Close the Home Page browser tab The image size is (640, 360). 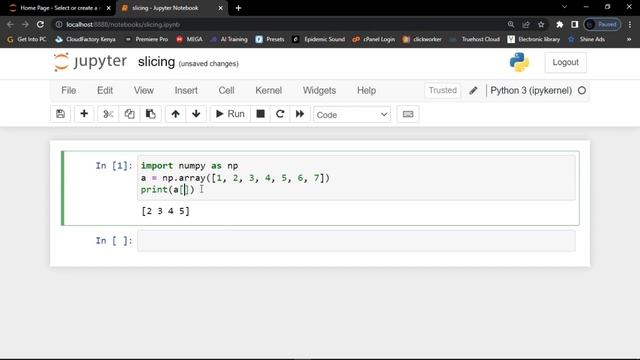coord(108,8)
